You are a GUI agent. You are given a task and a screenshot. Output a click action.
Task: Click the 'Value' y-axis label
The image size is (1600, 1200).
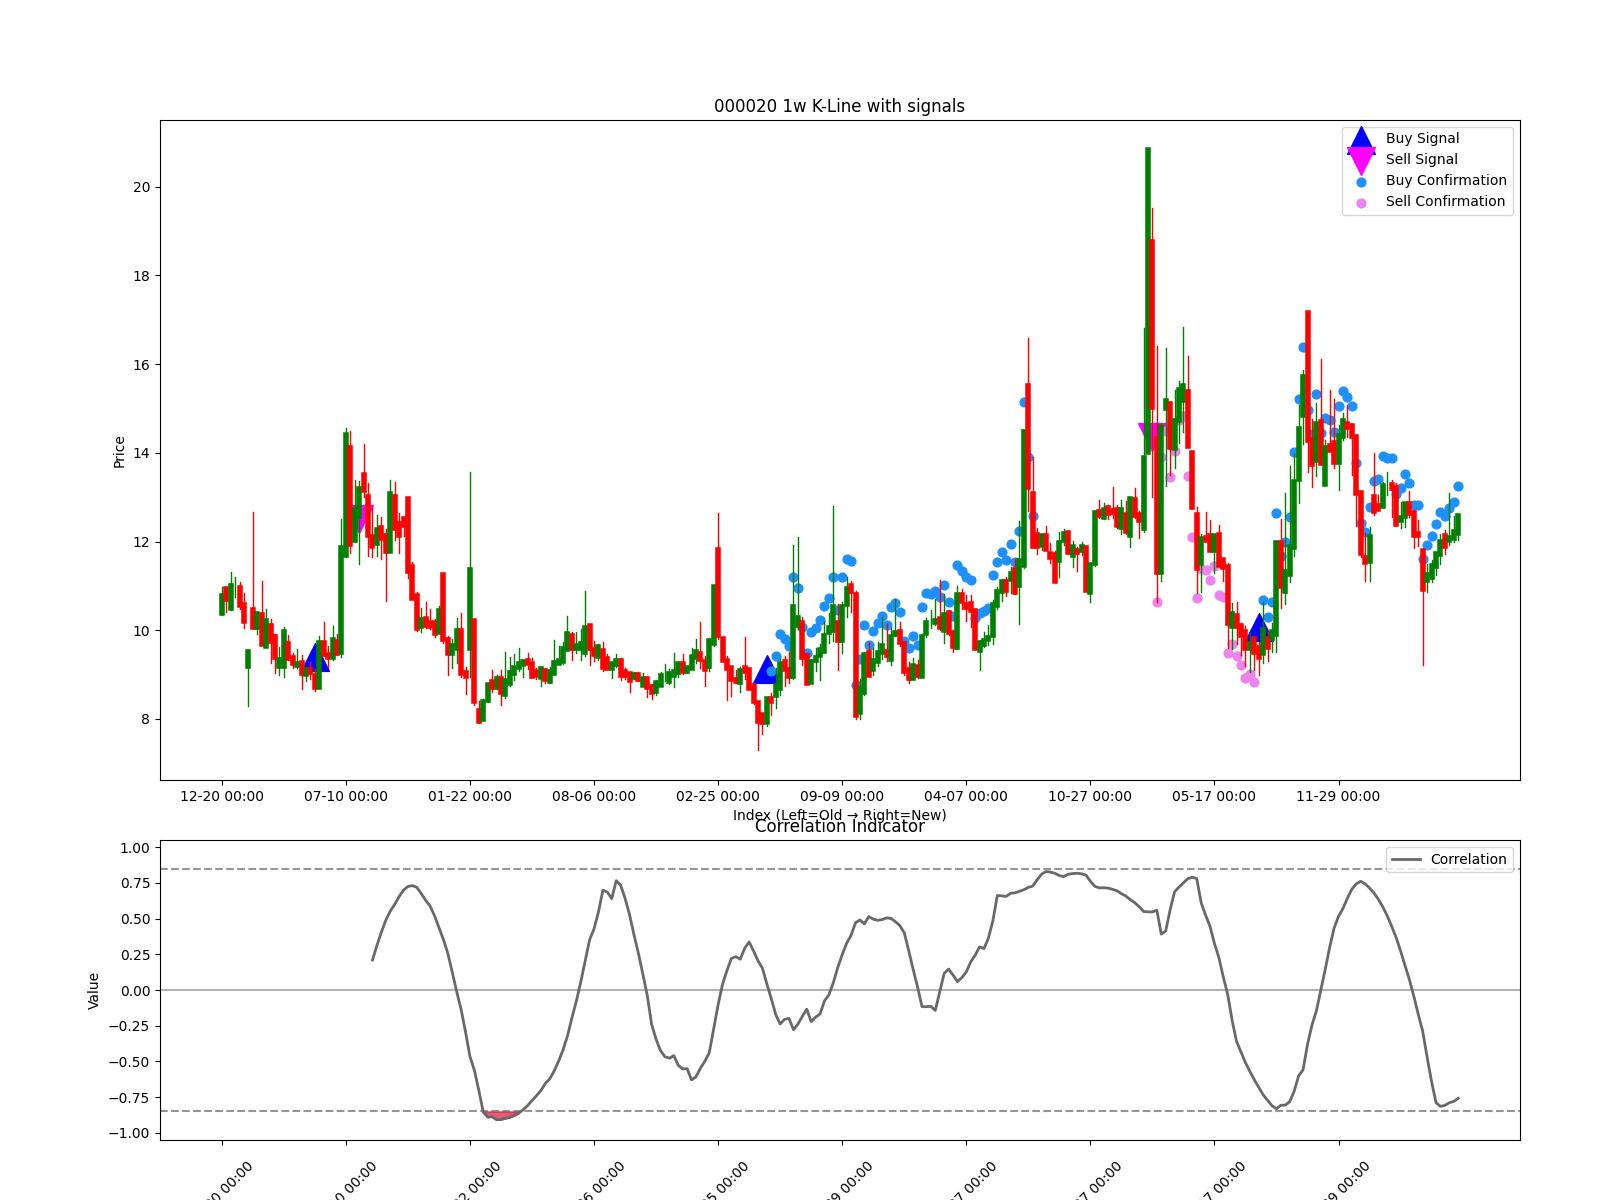94,990
